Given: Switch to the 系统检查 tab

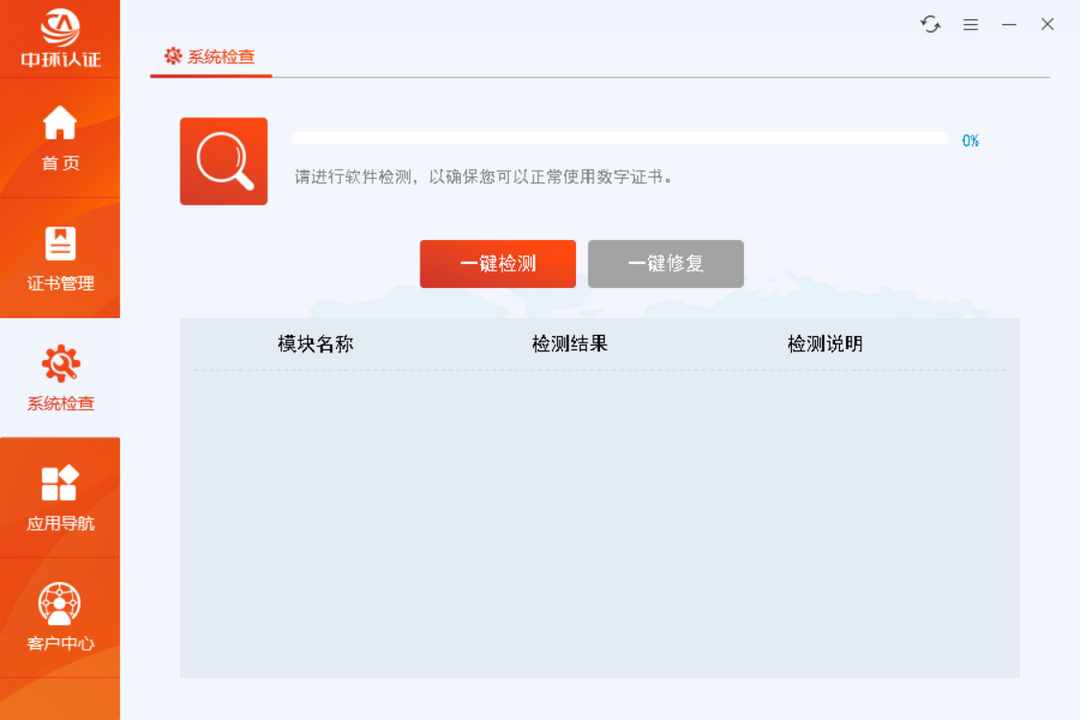Looking at the screenshot, I should pos(210,58).
